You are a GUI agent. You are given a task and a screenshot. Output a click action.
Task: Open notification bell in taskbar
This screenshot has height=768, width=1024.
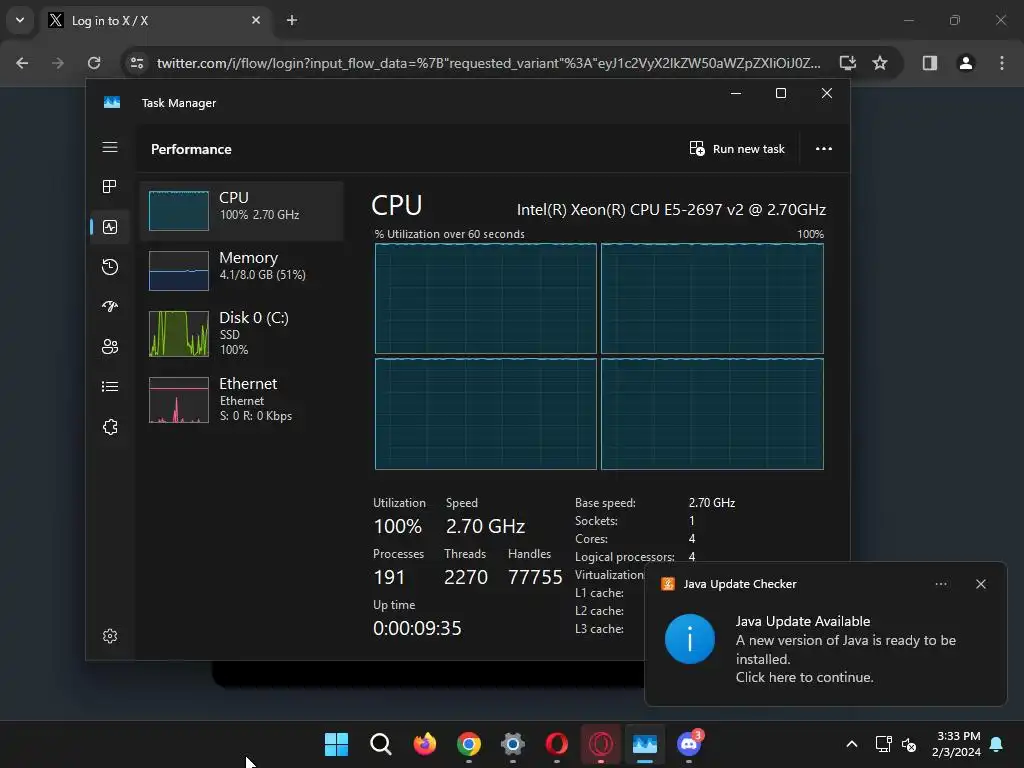click(x=997, y=744)
